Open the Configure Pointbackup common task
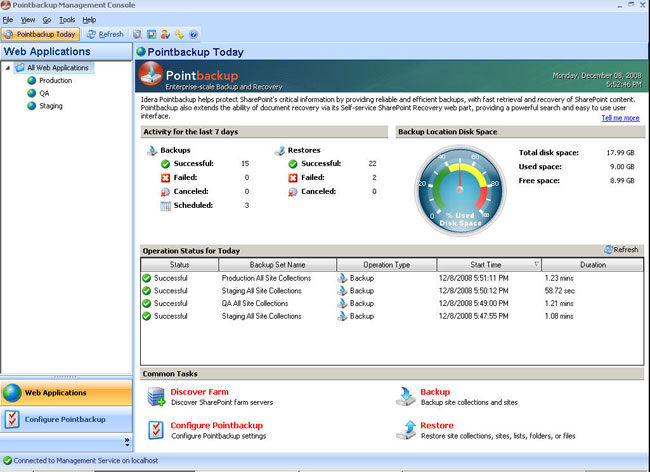 tap(217, 425)
